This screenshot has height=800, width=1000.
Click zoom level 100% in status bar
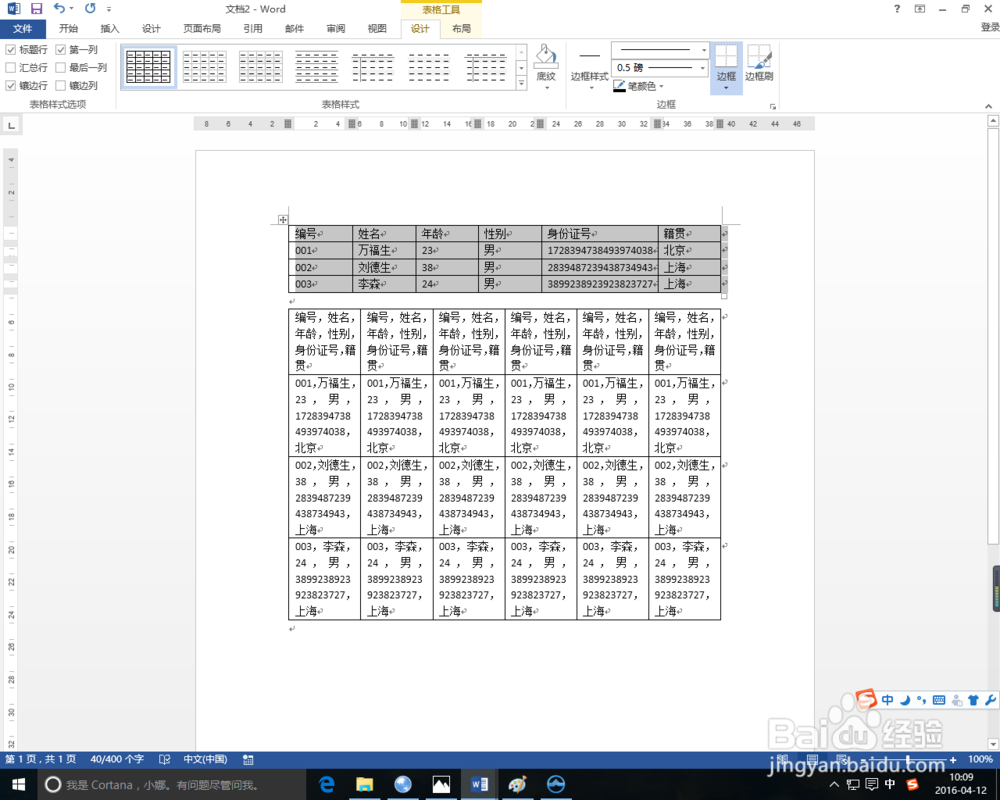click(x=980, y=759)
